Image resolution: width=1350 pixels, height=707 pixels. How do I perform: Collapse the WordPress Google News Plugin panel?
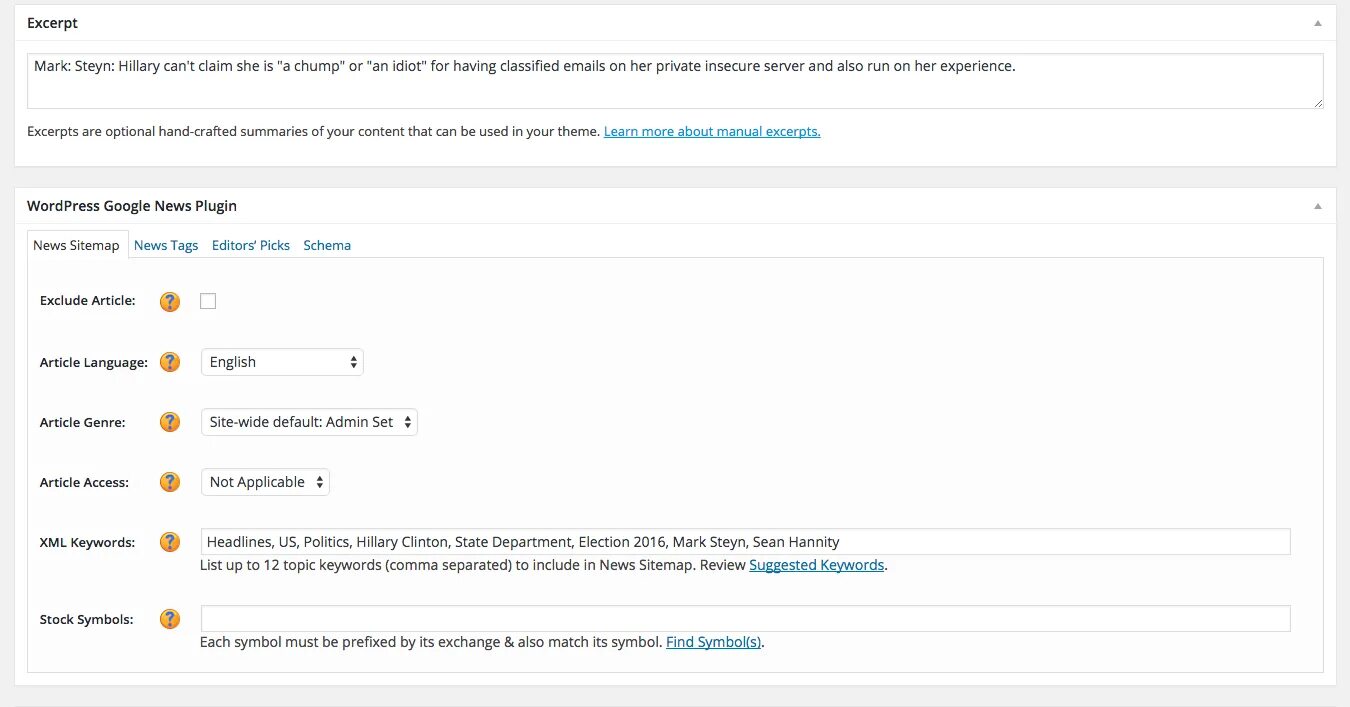[x=1318, y=206]
